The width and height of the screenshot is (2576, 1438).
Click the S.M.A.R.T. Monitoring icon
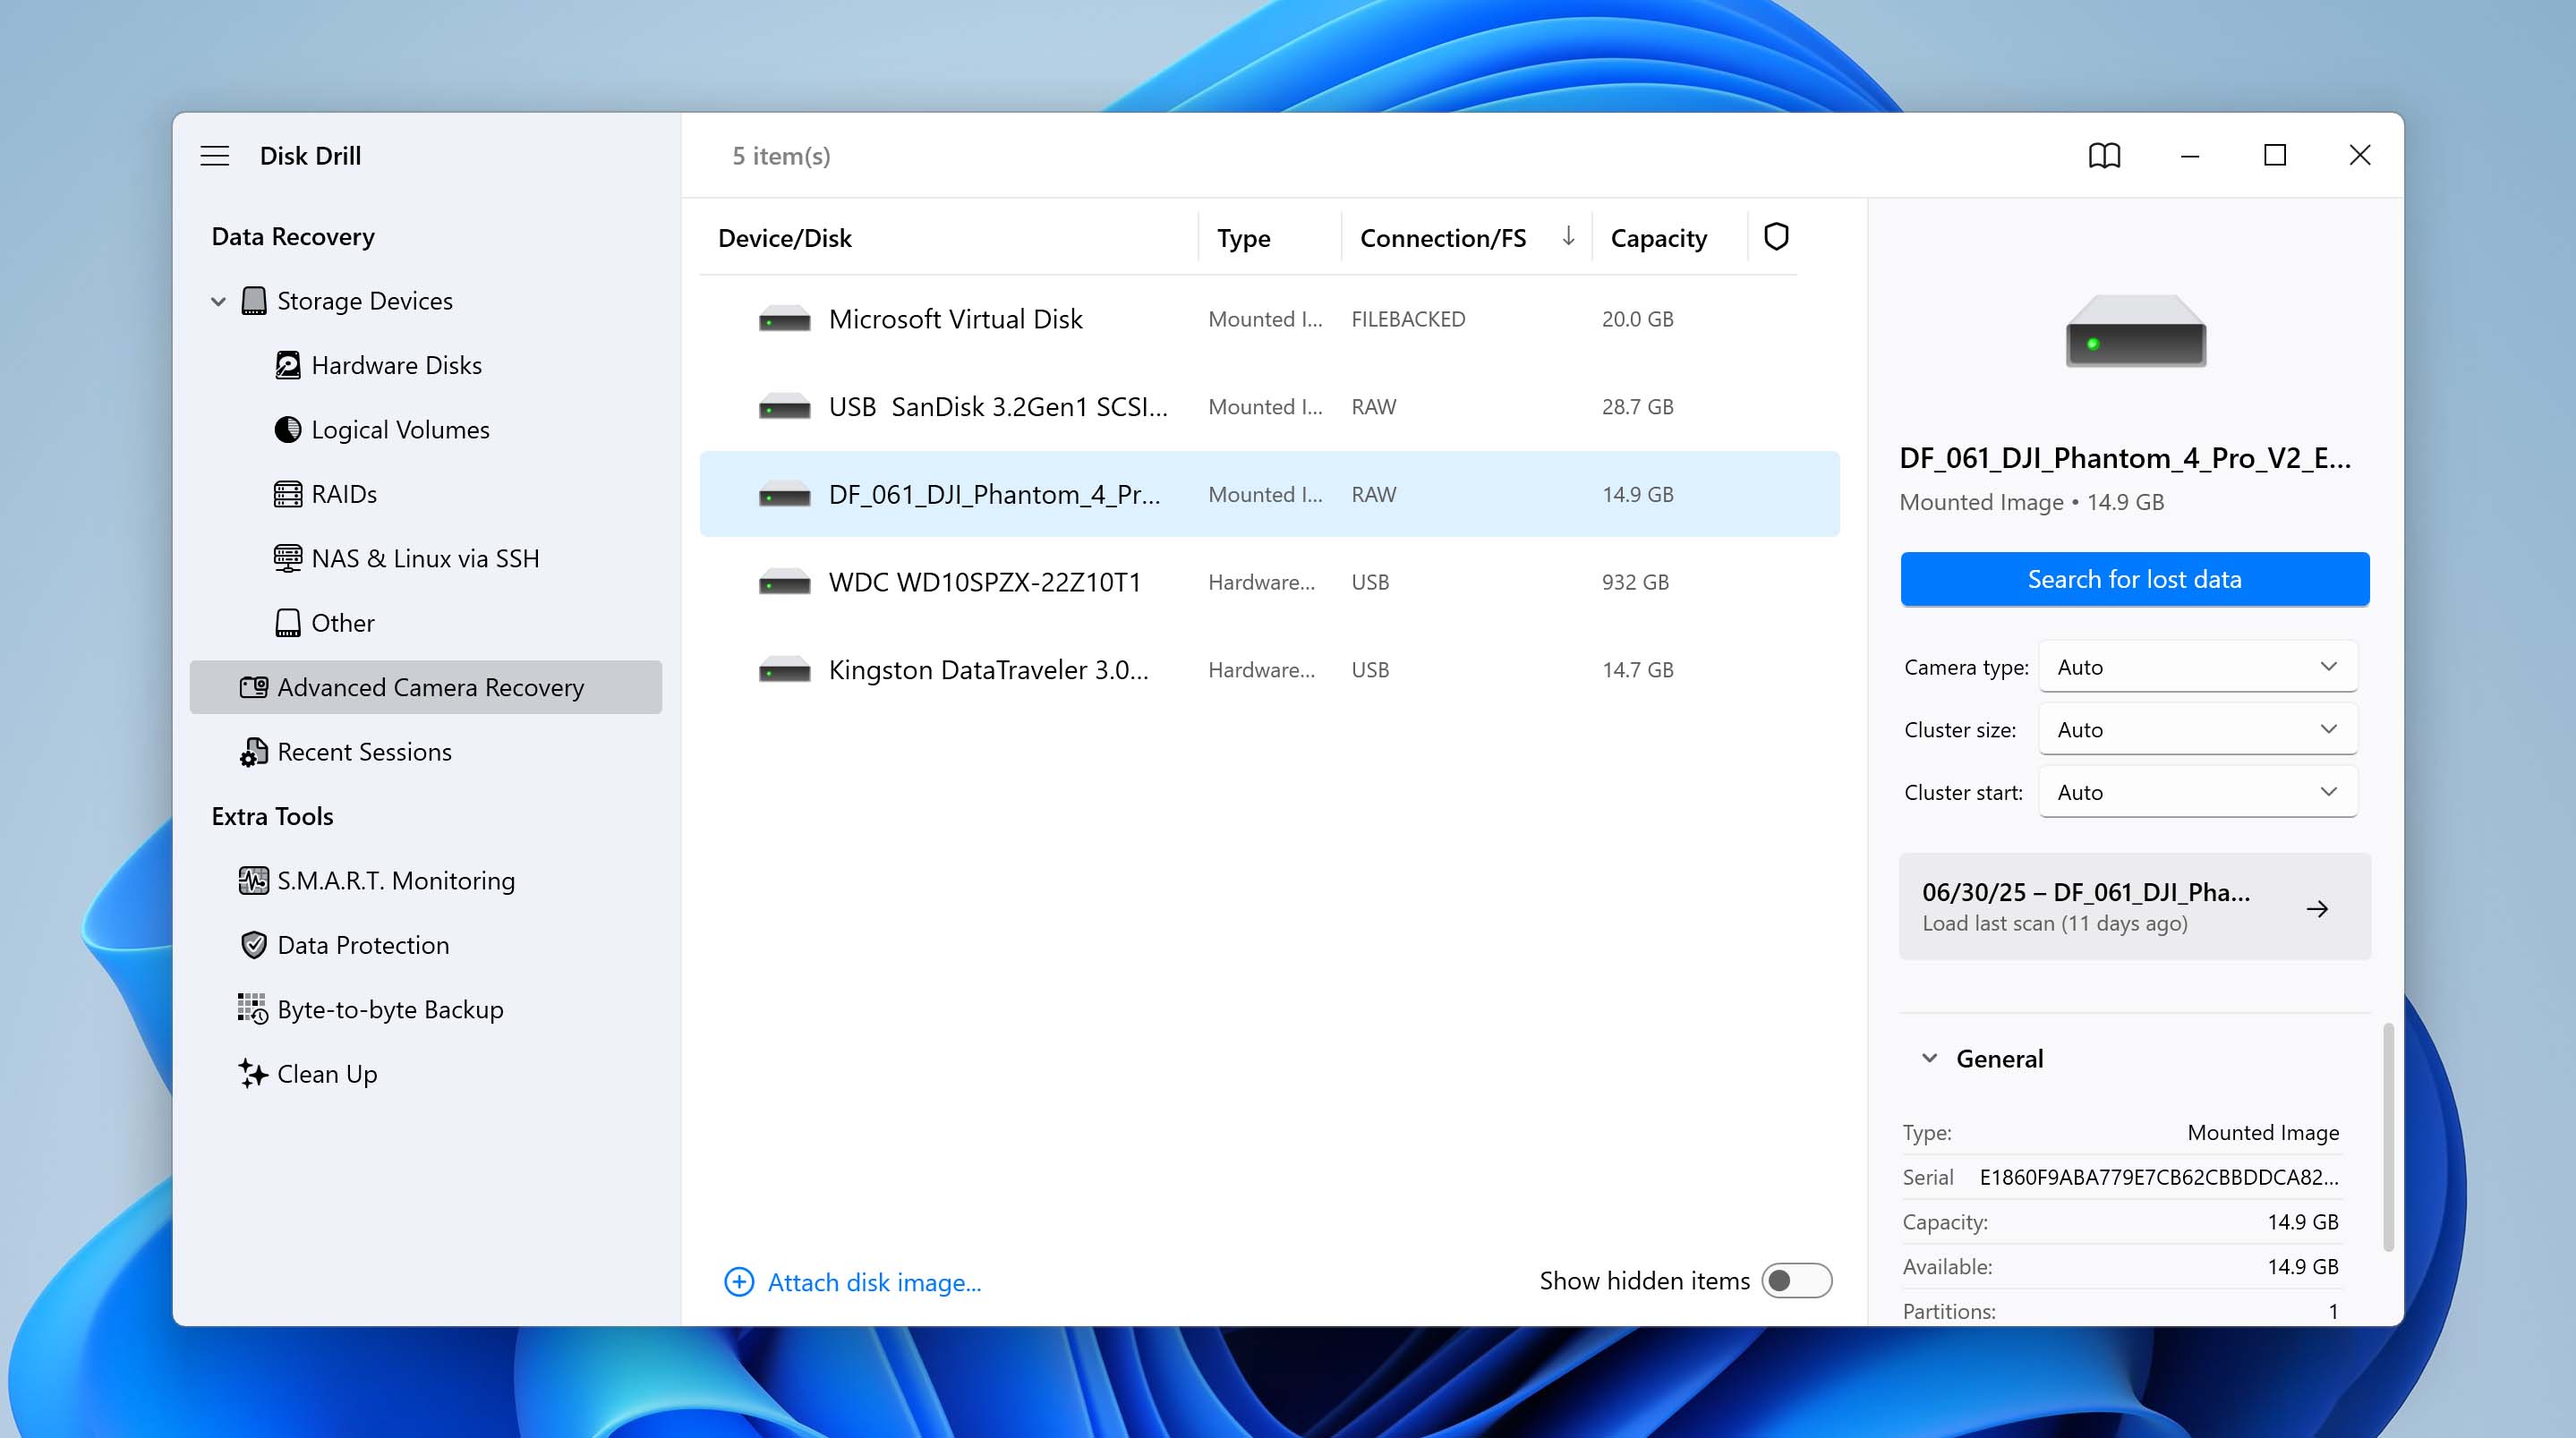(x=254, y=880)
